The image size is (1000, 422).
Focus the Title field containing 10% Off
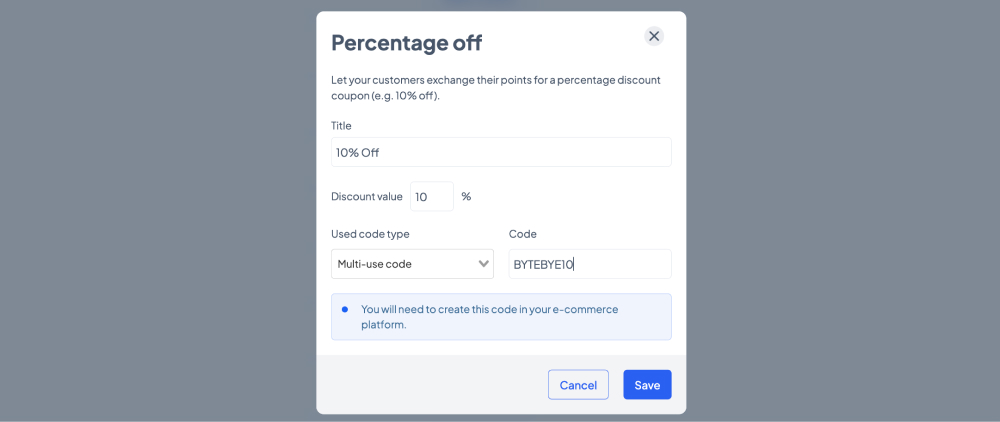(x=501, y=152)
